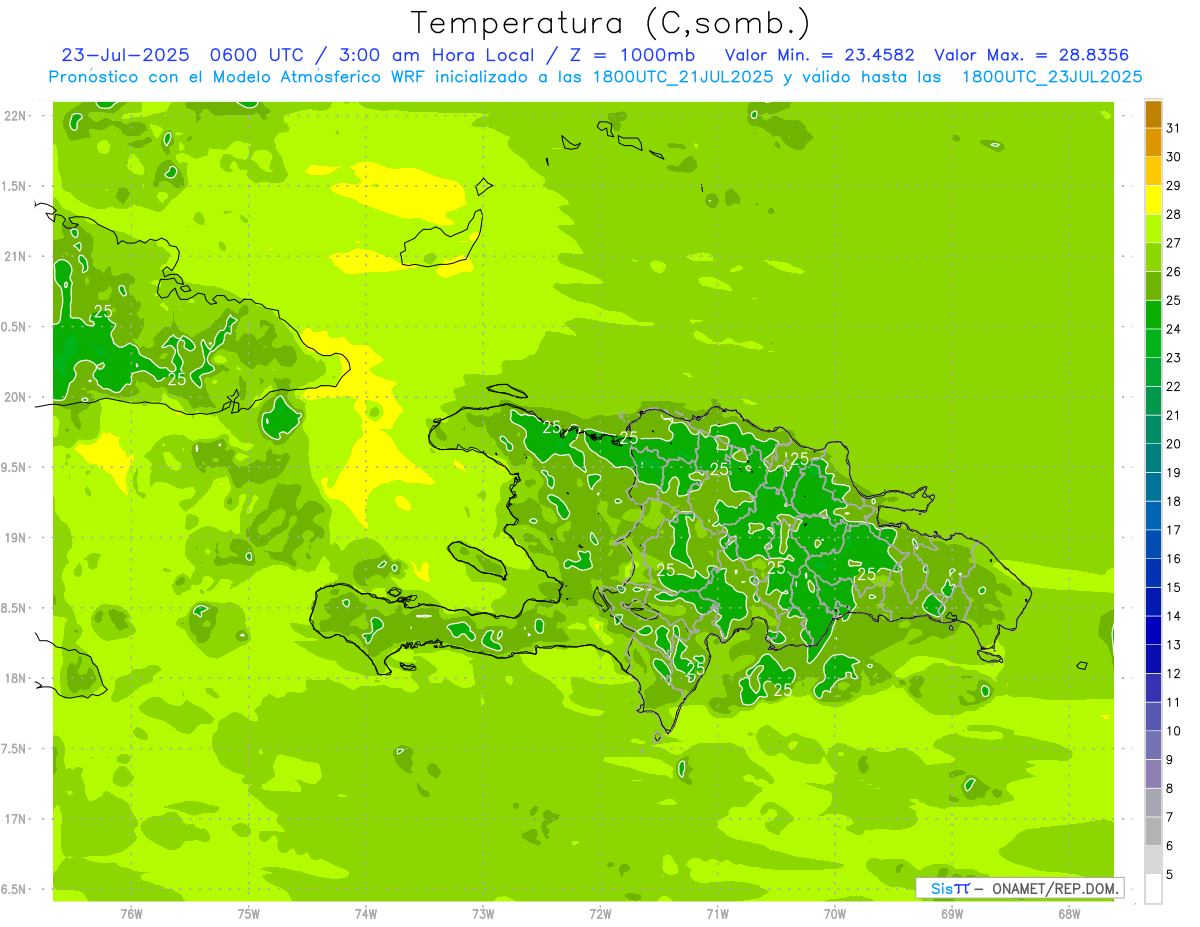Click the "22N" latitude axis label
1200x927 pixels.
pos(16,115)
